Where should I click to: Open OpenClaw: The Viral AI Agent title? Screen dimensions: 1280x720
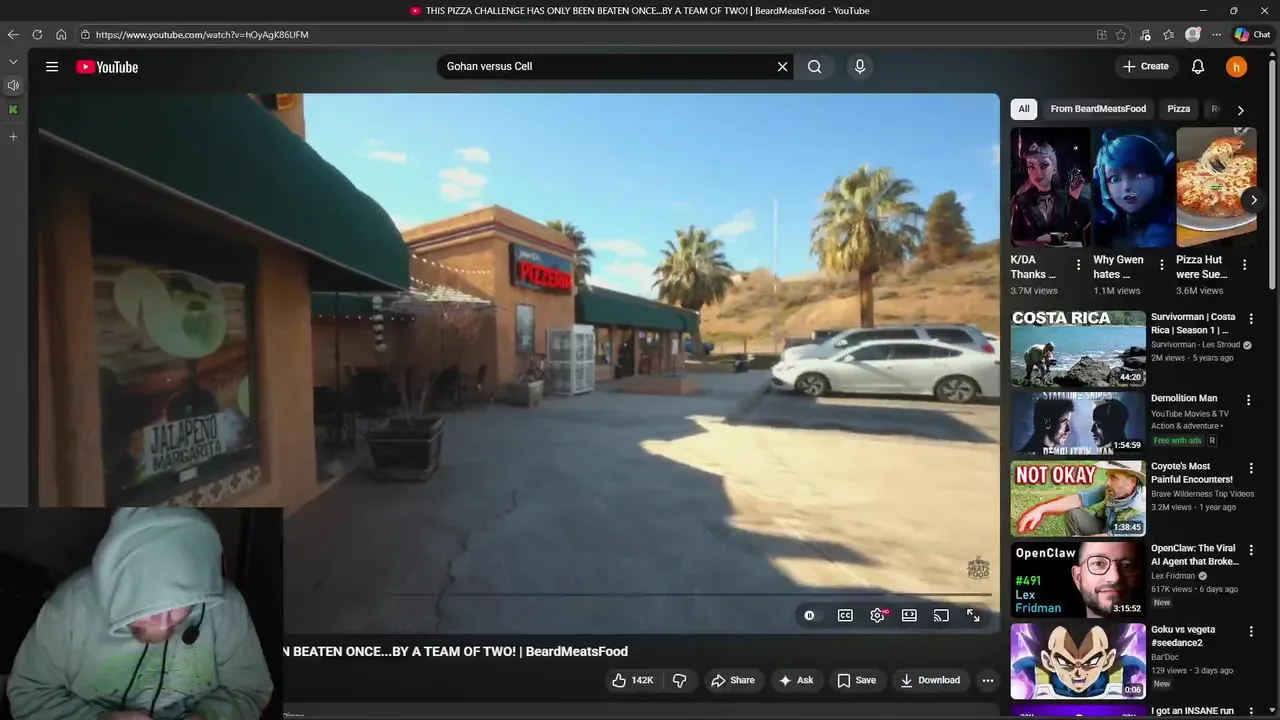pos(1194,555)
